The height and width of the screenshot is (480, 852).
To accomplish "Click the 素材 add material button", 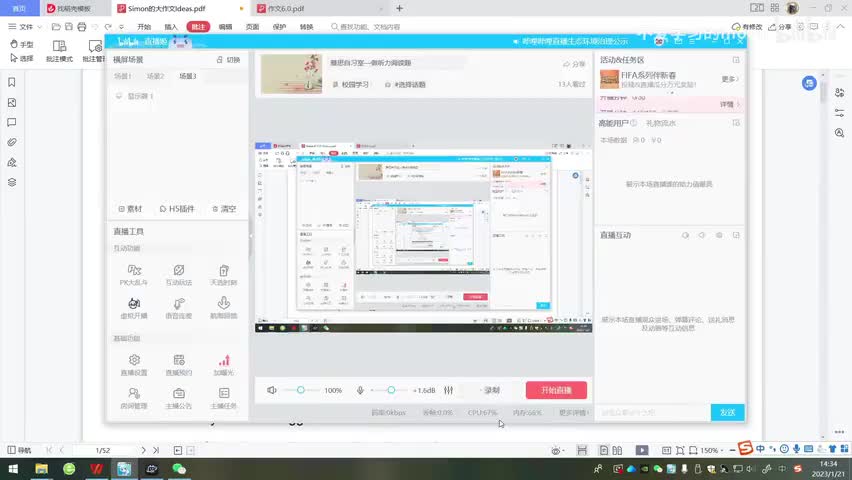I will (130, 209).
